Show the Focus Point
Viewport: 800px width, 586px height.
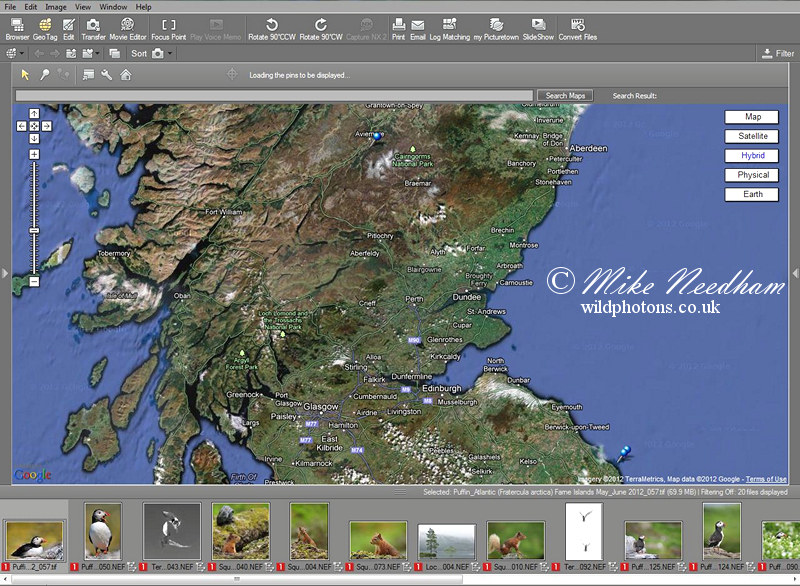tap(168, 29)
